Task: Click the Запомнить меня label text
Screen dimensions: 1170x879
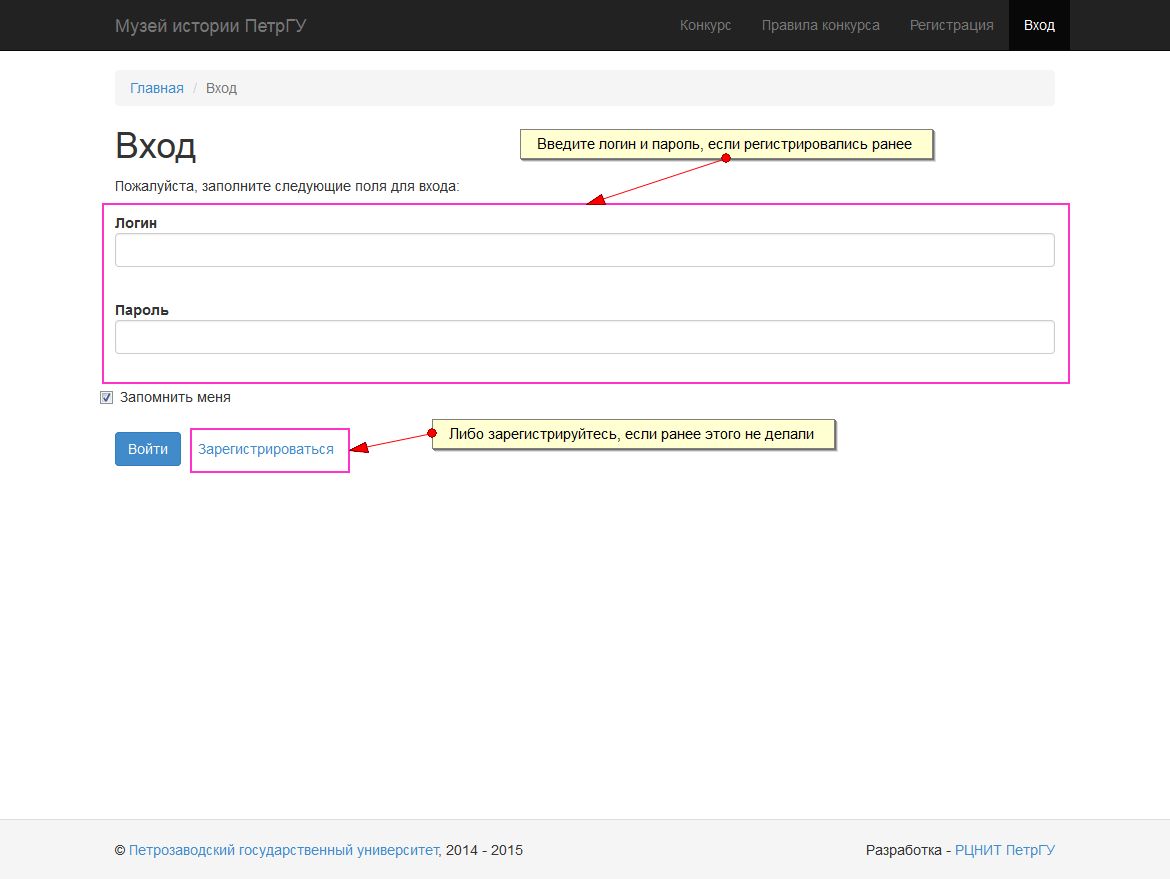Action: point(175,397)
